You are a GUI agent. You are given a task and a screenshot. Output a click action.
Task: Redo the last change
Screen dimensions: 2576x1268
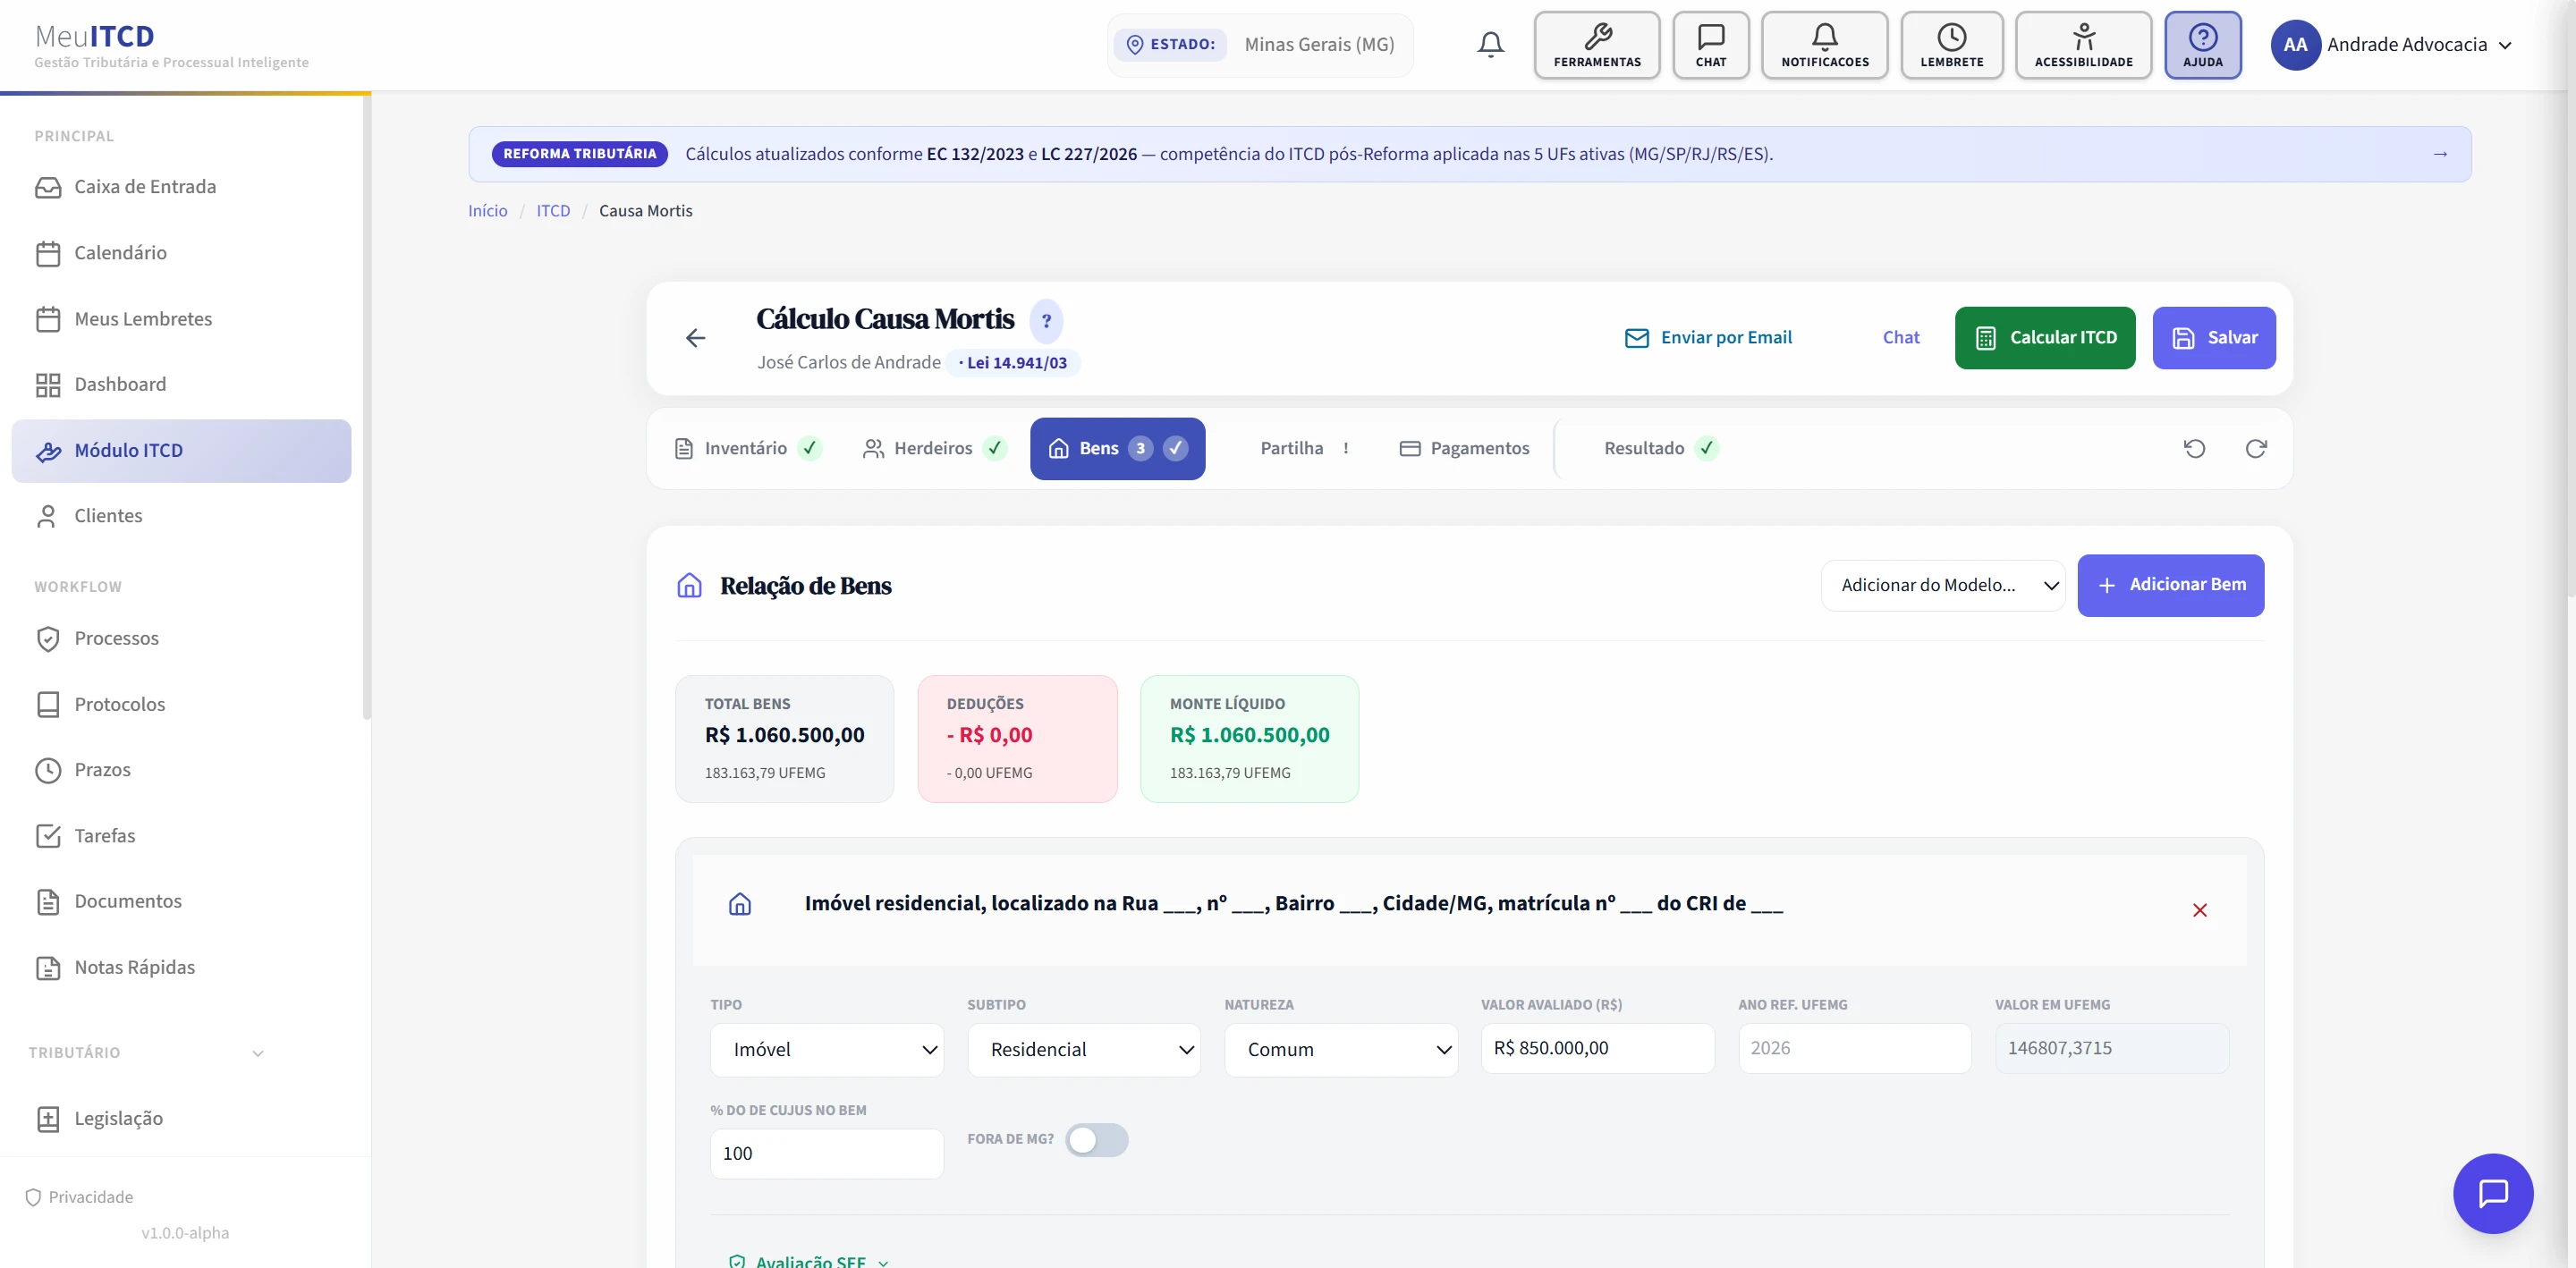2256,448
